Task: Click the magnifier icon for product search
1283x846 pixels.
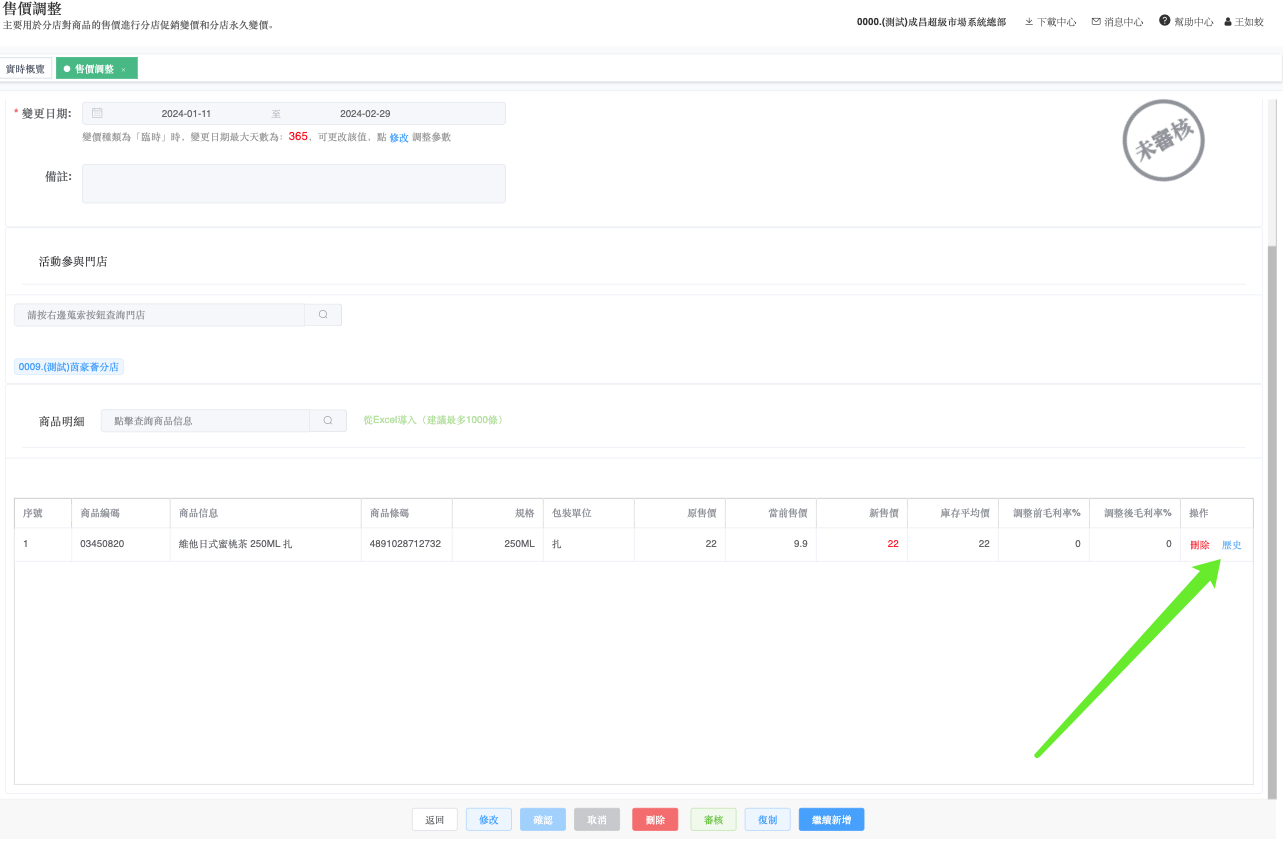Action: click(x=328, y=421)
